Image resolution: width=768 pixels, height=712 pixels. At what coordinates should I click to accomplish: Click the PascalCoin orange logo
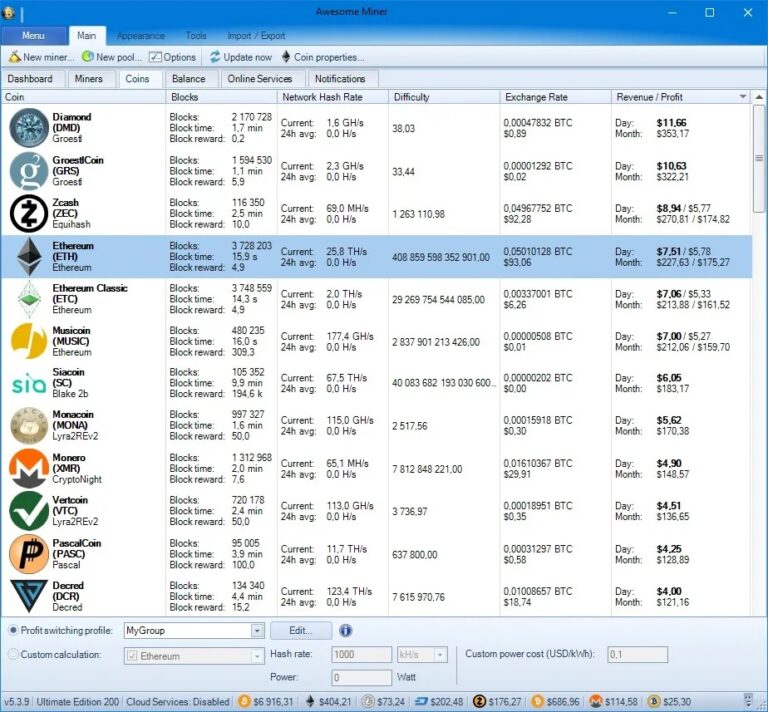click(29, 554)
